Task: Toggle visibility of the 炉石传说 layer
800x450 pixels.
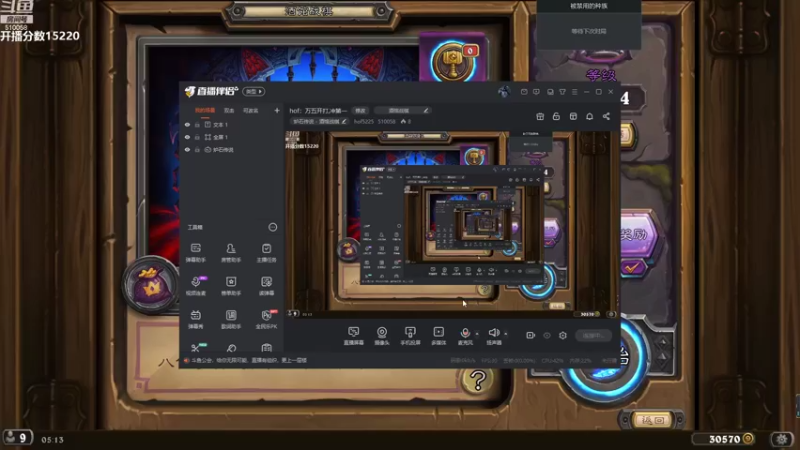Action: [x=187, y=149]
